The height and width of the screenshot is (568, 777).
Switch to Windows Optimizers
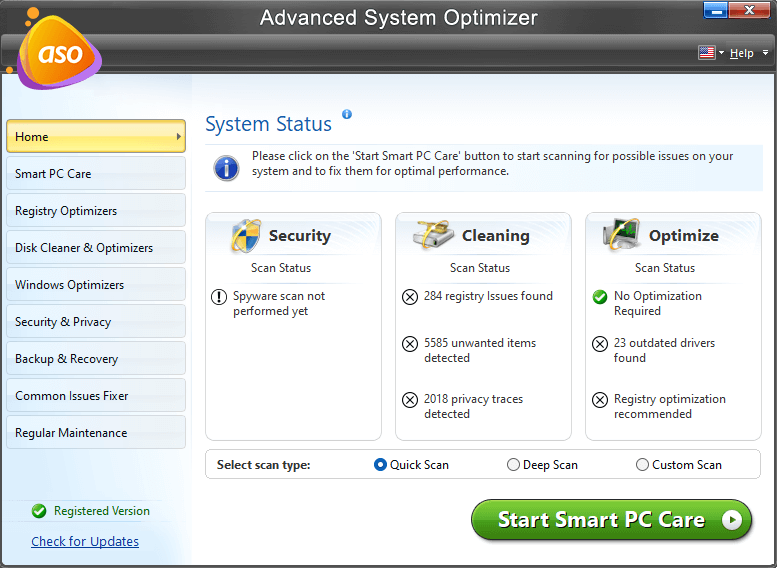96,284
